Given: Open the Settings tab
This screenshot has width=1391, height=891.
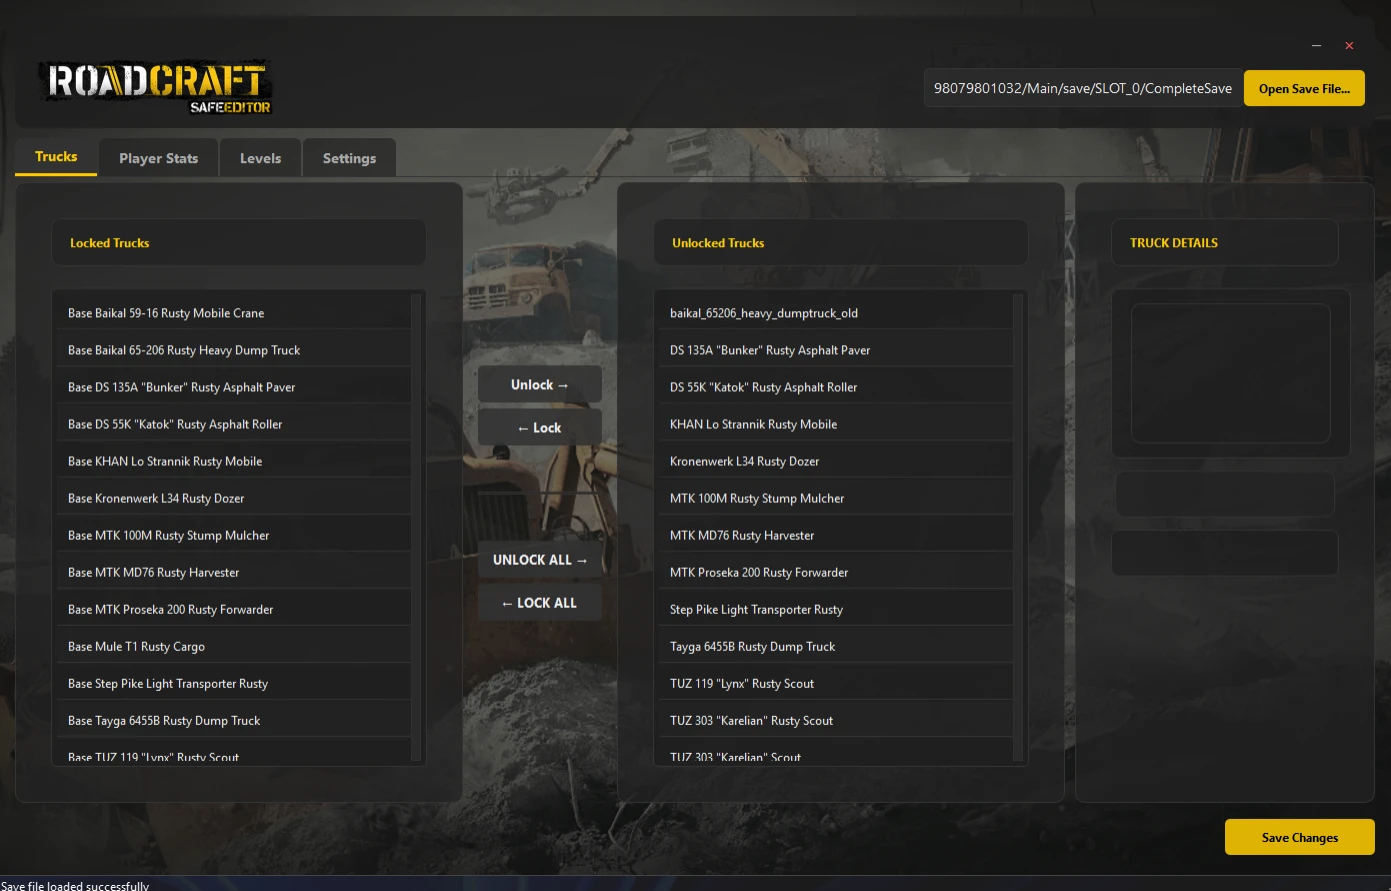Looking at the screenshot, I should (349, 158).
